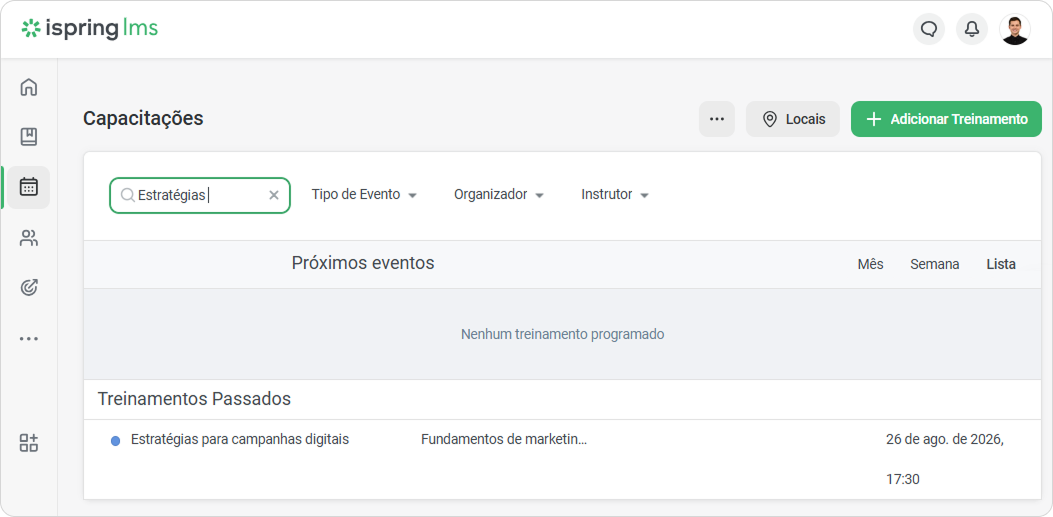Open the users icon in sidebar
The image size is (1053, 517).
pos(28,238)
